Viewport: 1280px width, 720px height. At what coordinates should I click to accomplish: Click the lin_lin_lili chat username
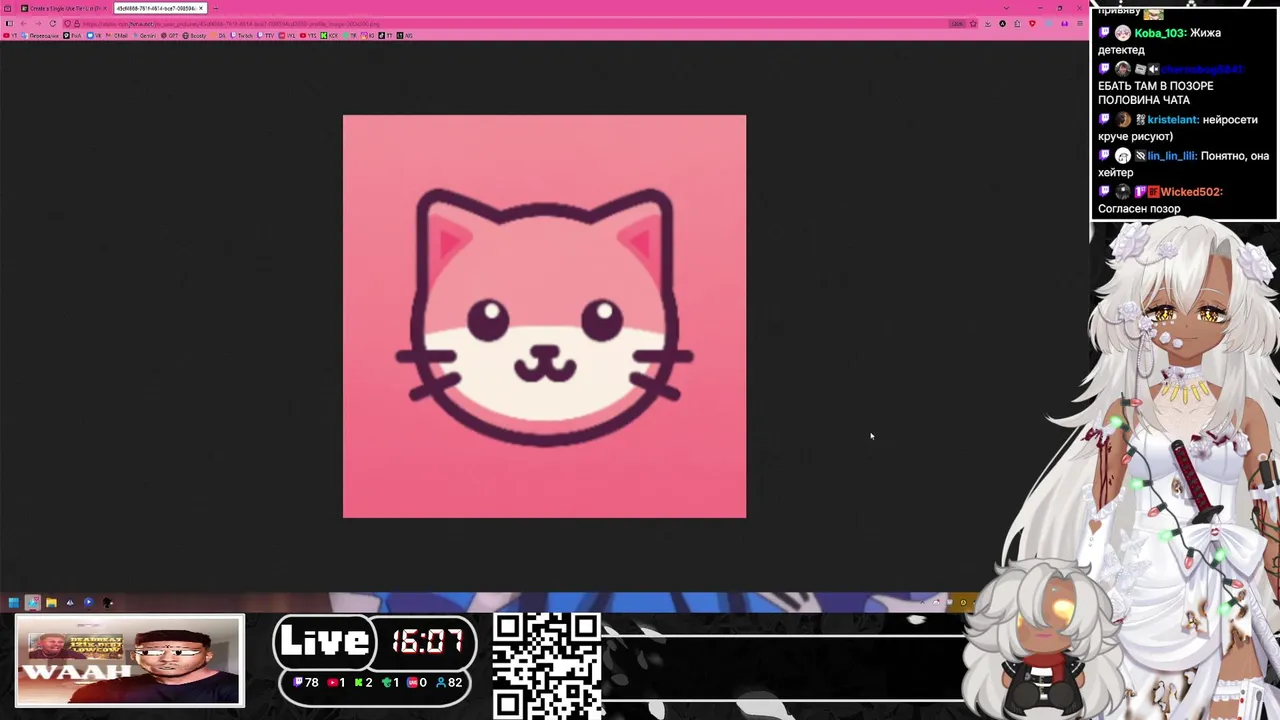pos(1172,156)
